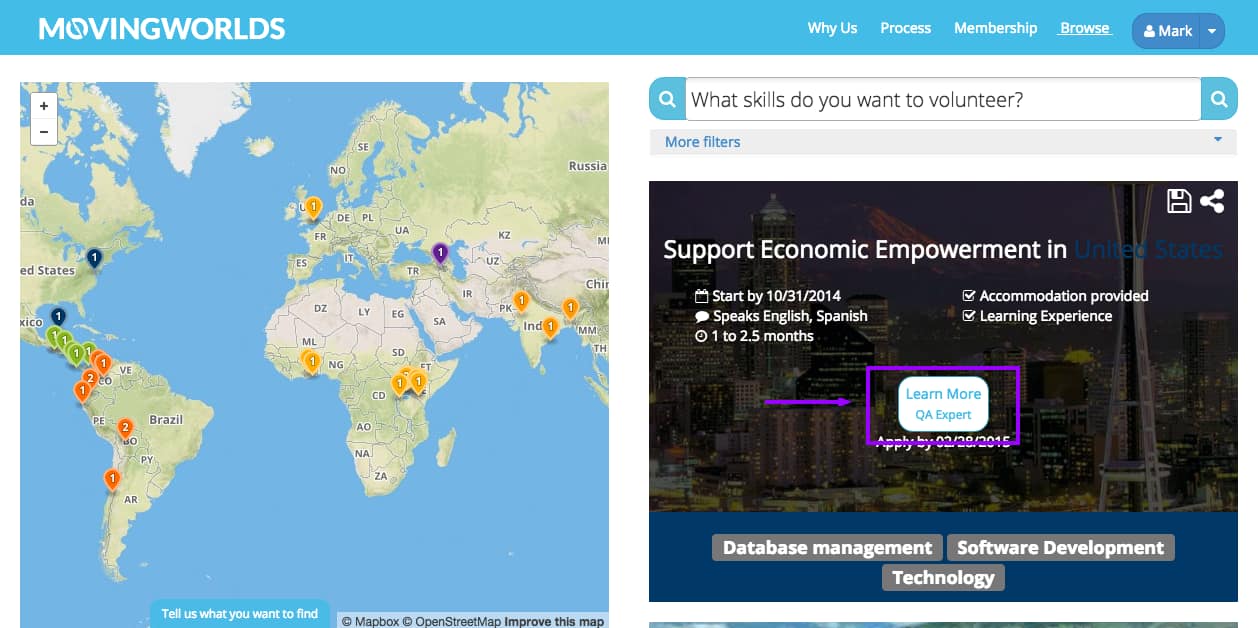1258x628 pixels.
Task: Toggle the Accommodation provided checkbox
Action: pos(969,295)
